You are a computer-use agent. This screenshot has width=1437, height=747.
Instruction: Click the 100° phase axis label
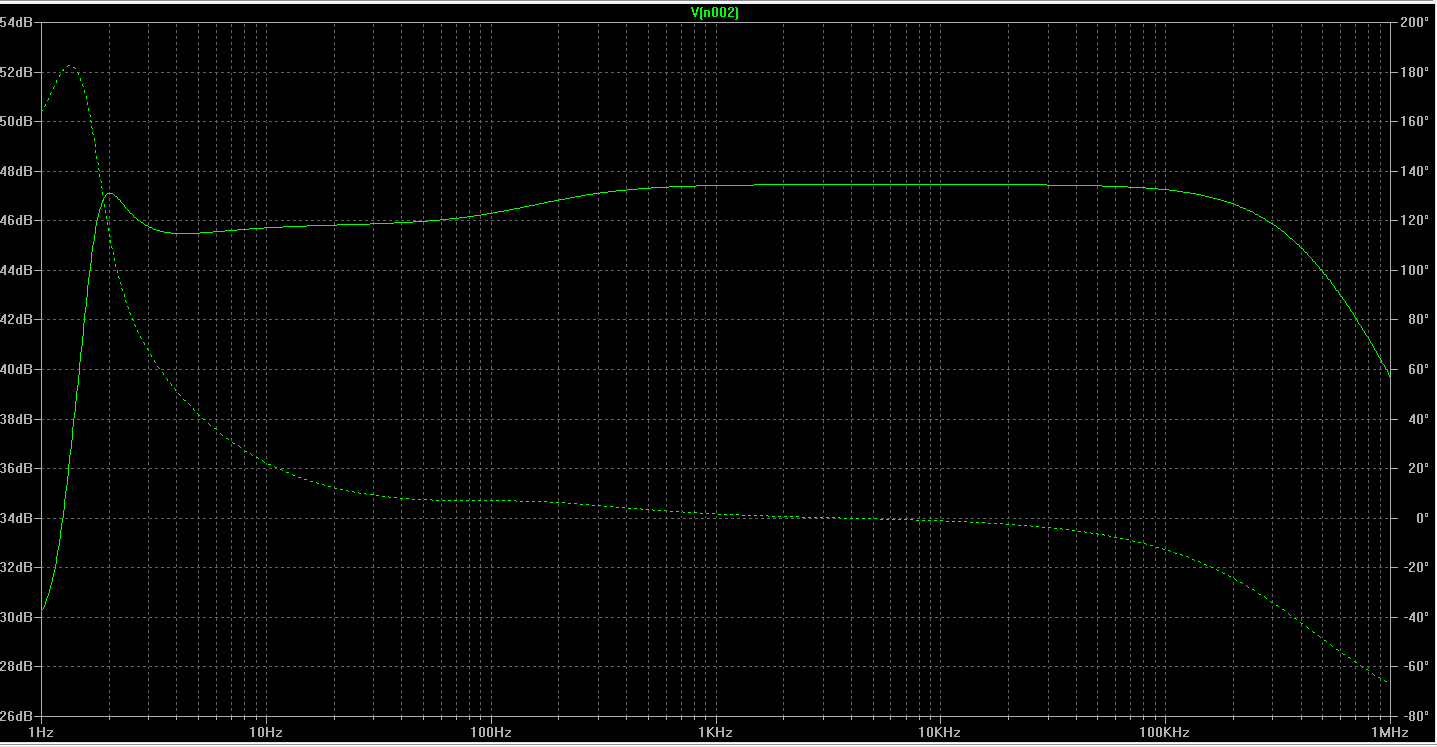click(1416, 270)
